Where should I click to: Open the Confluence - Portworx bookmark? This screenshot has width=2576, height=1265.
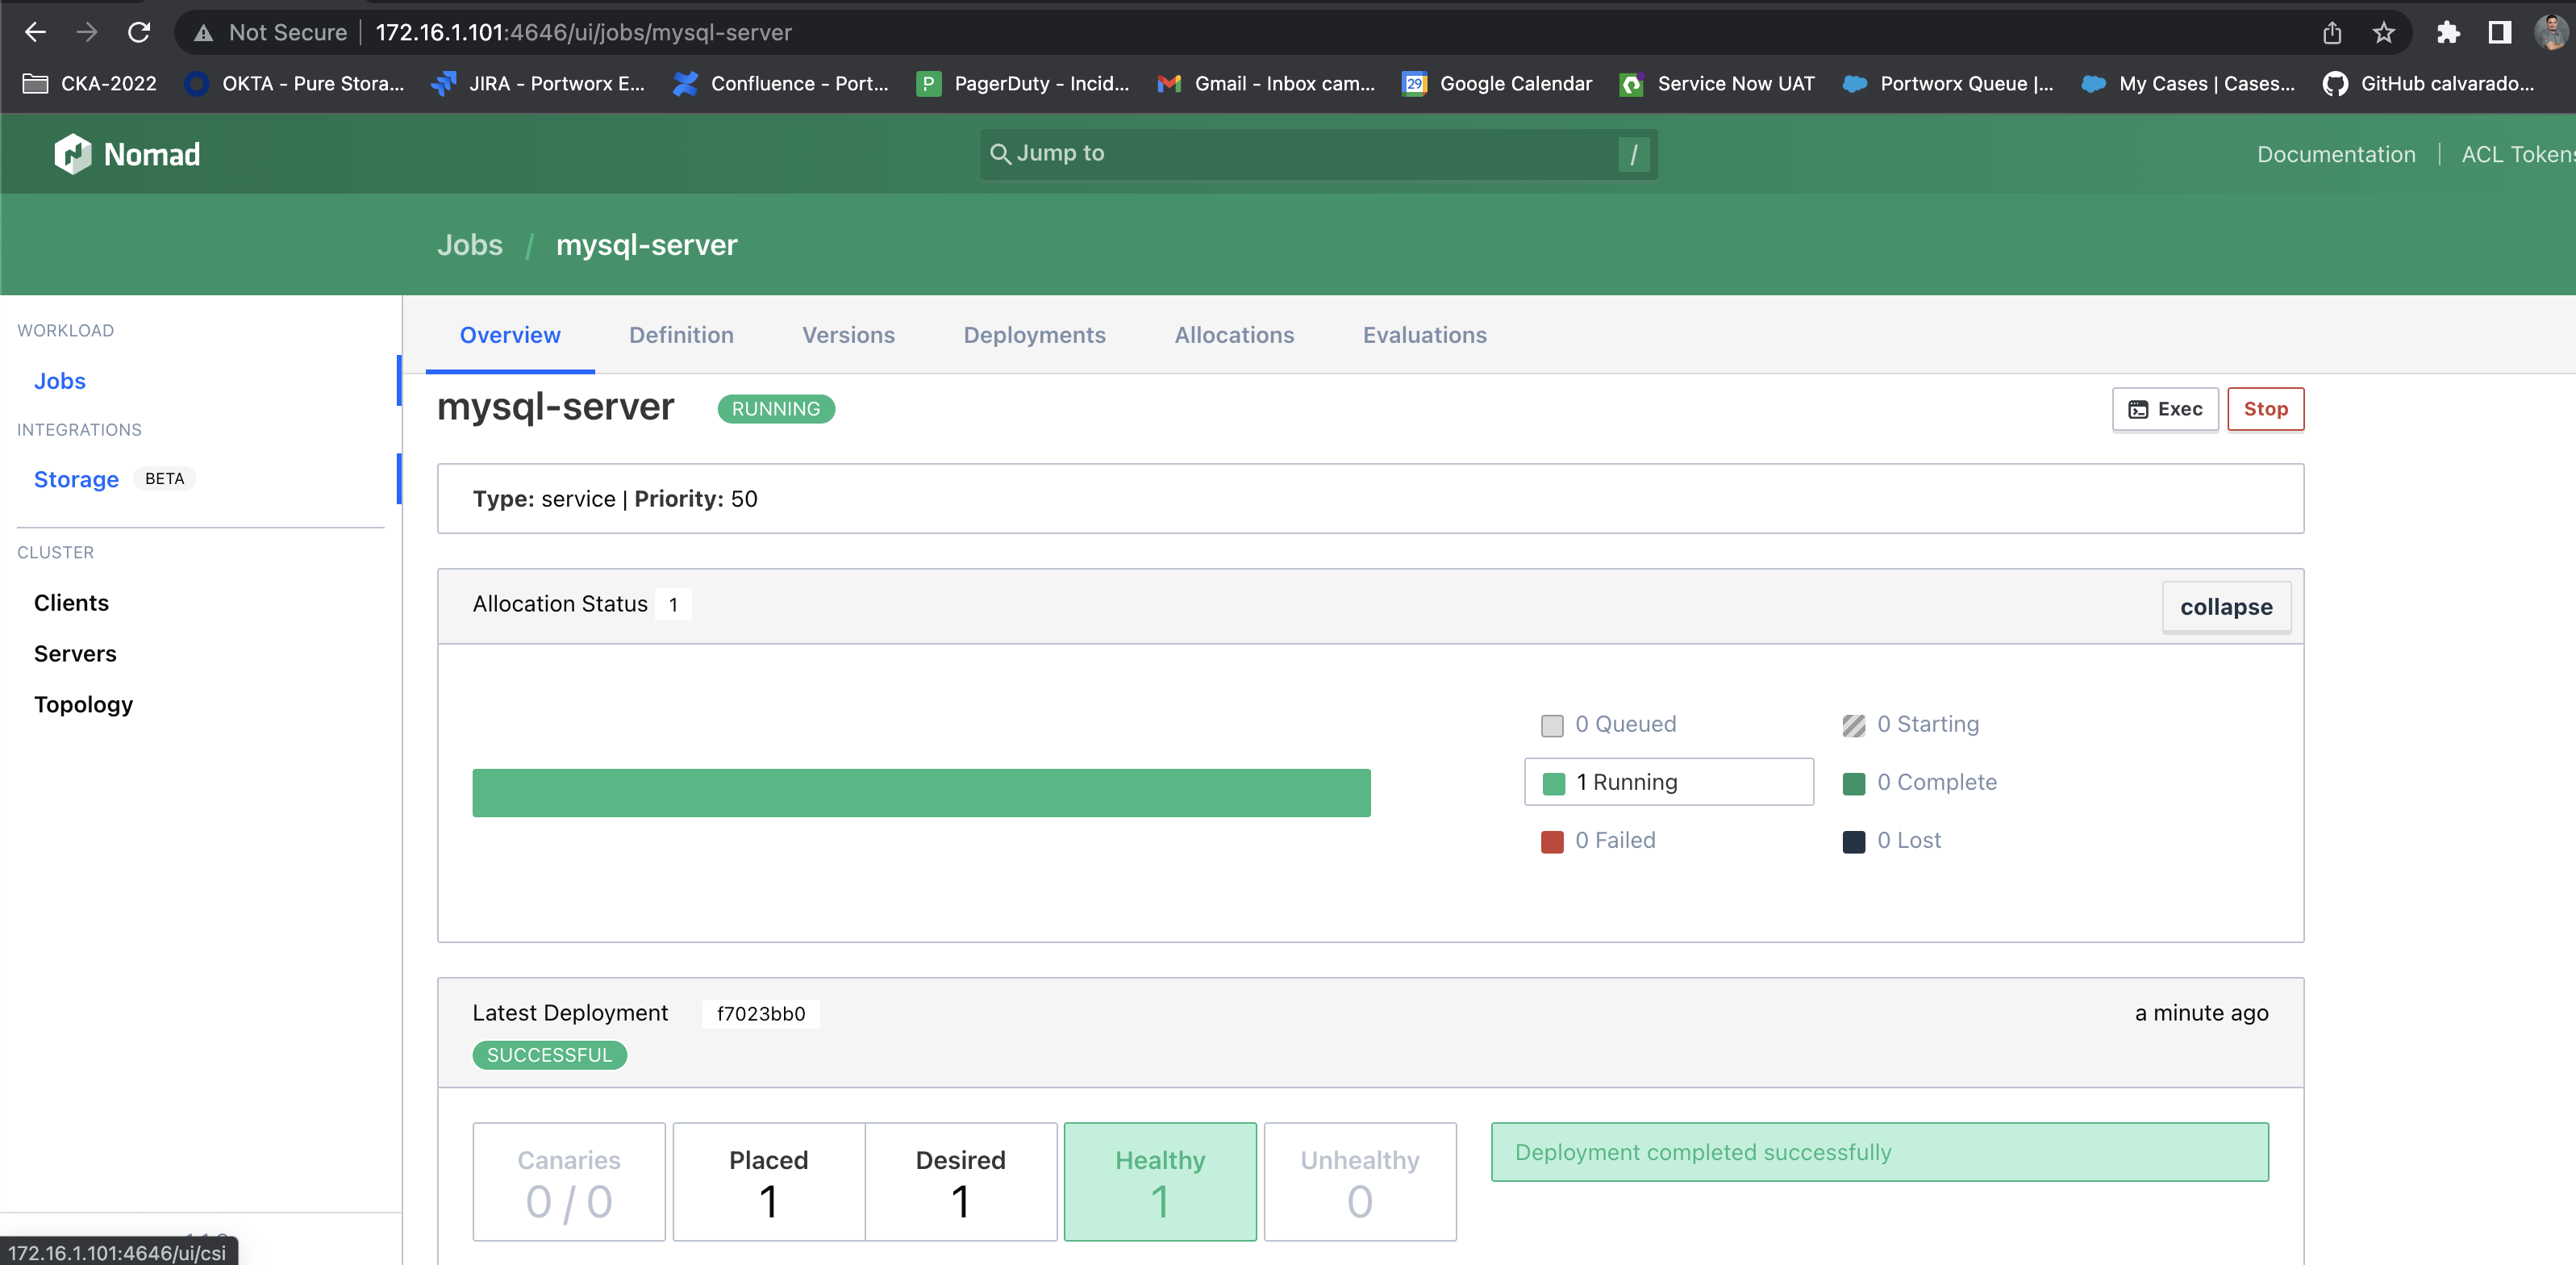click(780, 84)
